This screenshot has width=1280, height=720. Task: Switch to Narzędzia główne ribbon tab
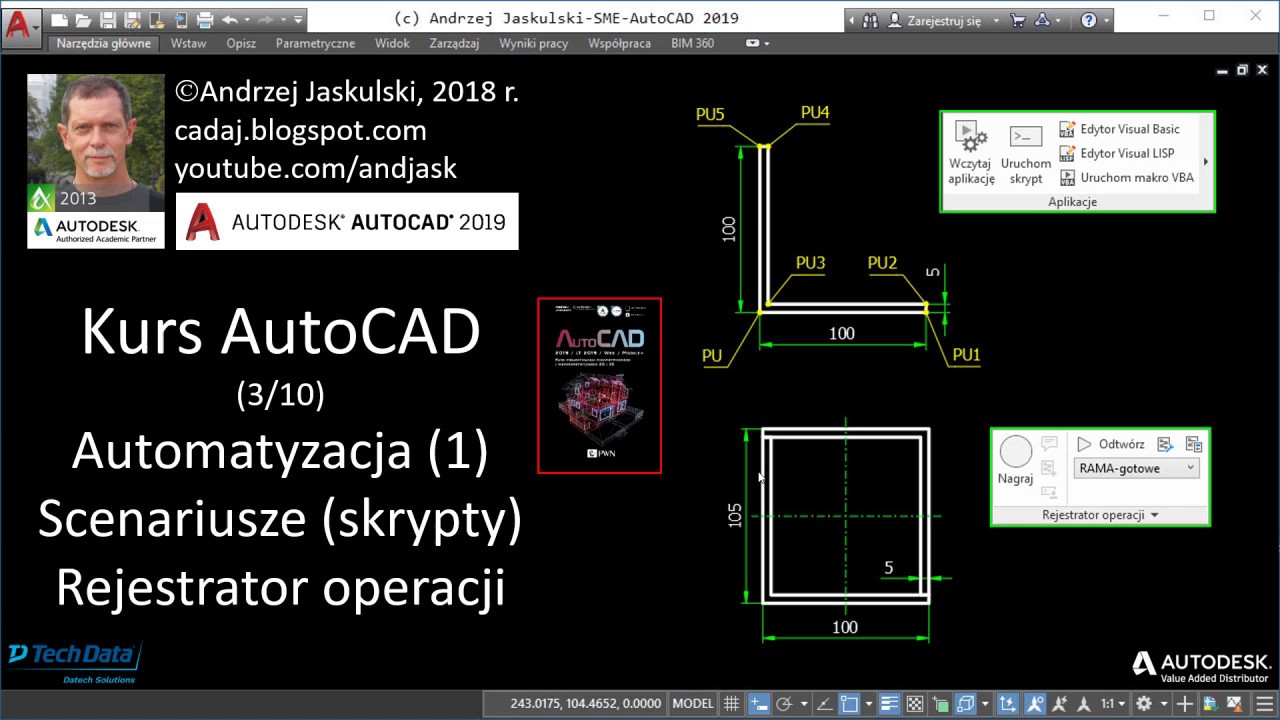pos(104,44)
